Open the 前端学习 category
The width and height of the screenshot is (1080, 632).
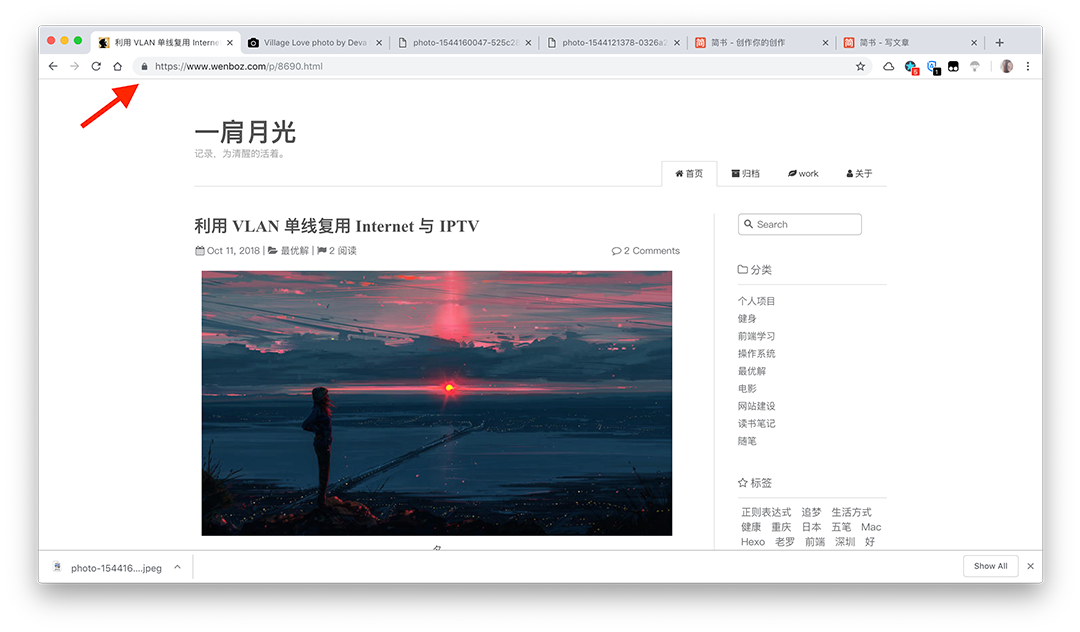756,336
